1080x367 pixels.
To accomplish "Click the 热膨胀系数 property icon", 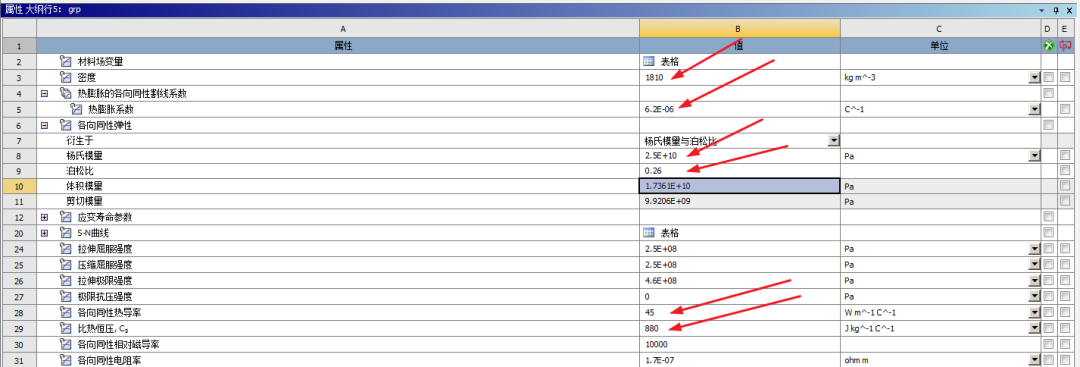I will (x=76, y=109).
